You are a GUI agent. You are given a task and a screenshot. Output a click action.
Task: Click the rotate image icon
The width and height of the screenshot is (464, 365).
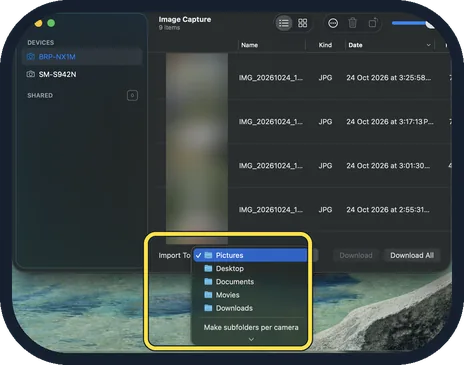tap(373, 23)
